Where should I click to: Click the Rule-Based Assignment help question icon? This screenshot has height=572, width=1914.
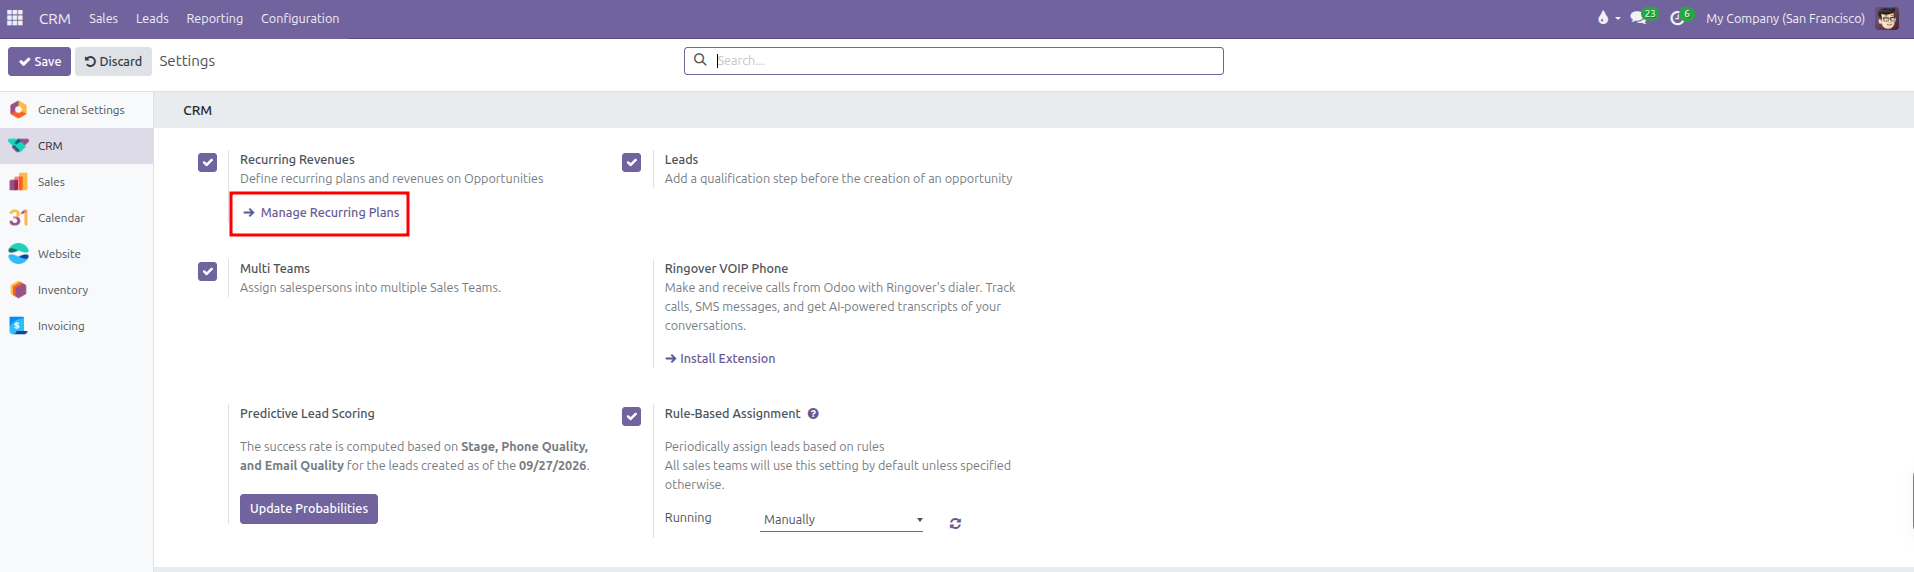tap(813, 414)
